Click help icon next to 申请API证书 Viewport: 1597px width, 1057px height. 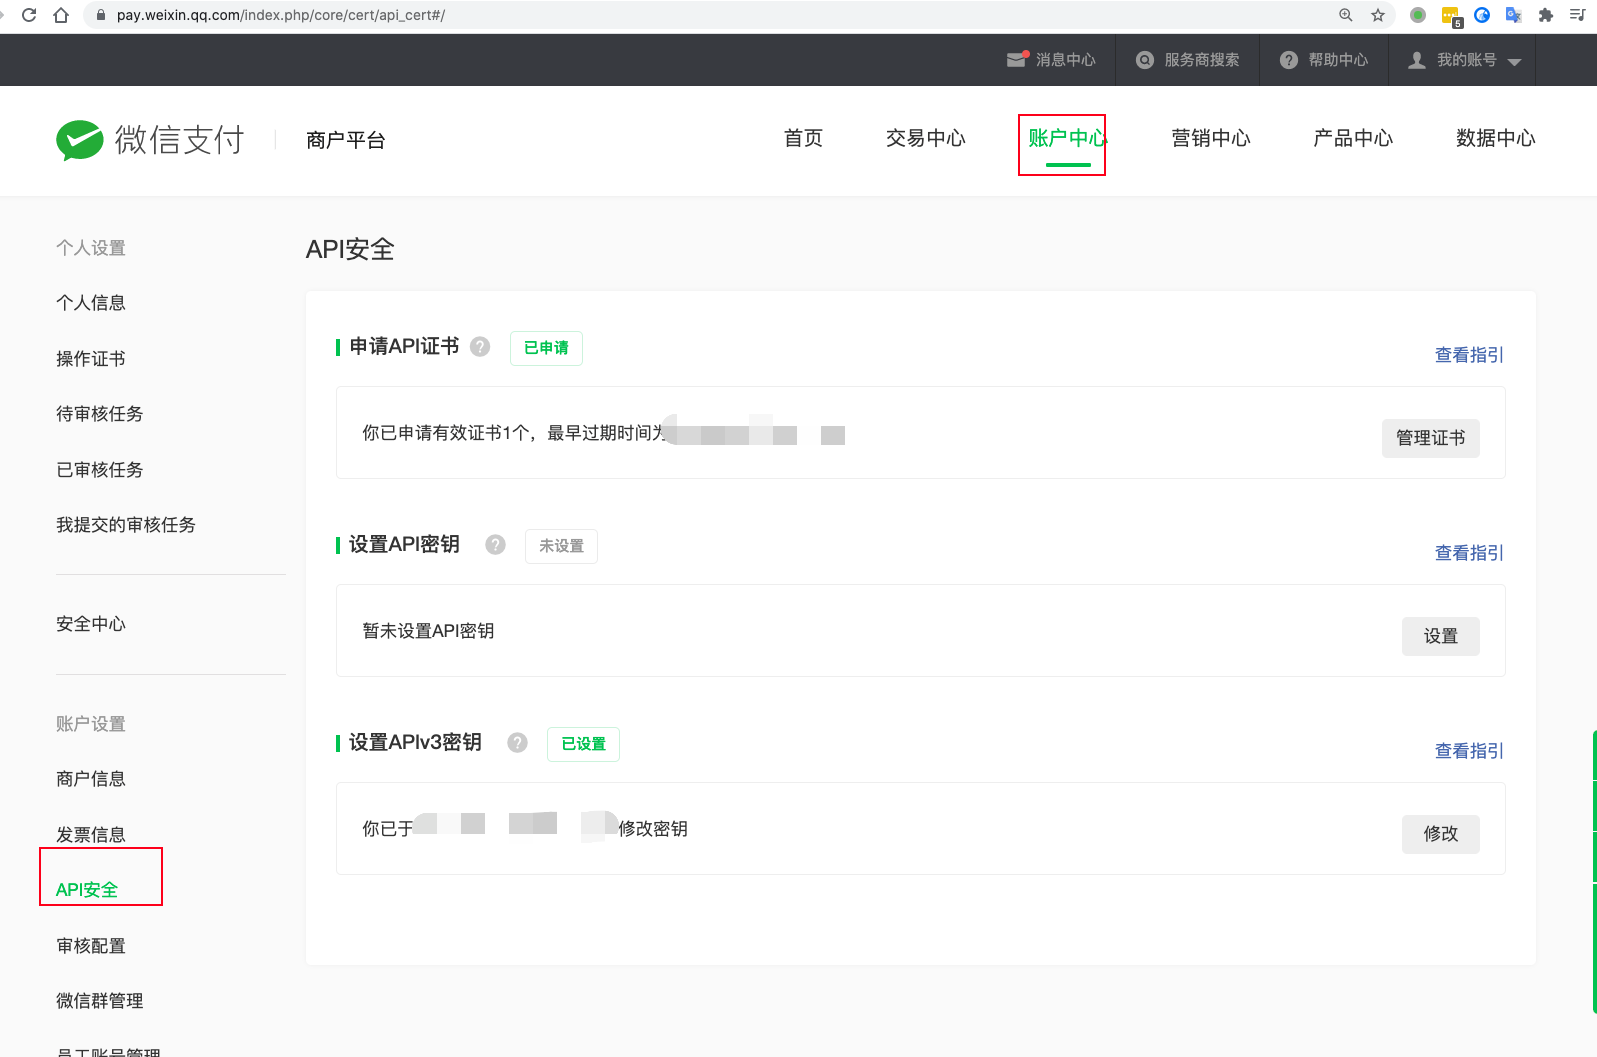(480, 347)
